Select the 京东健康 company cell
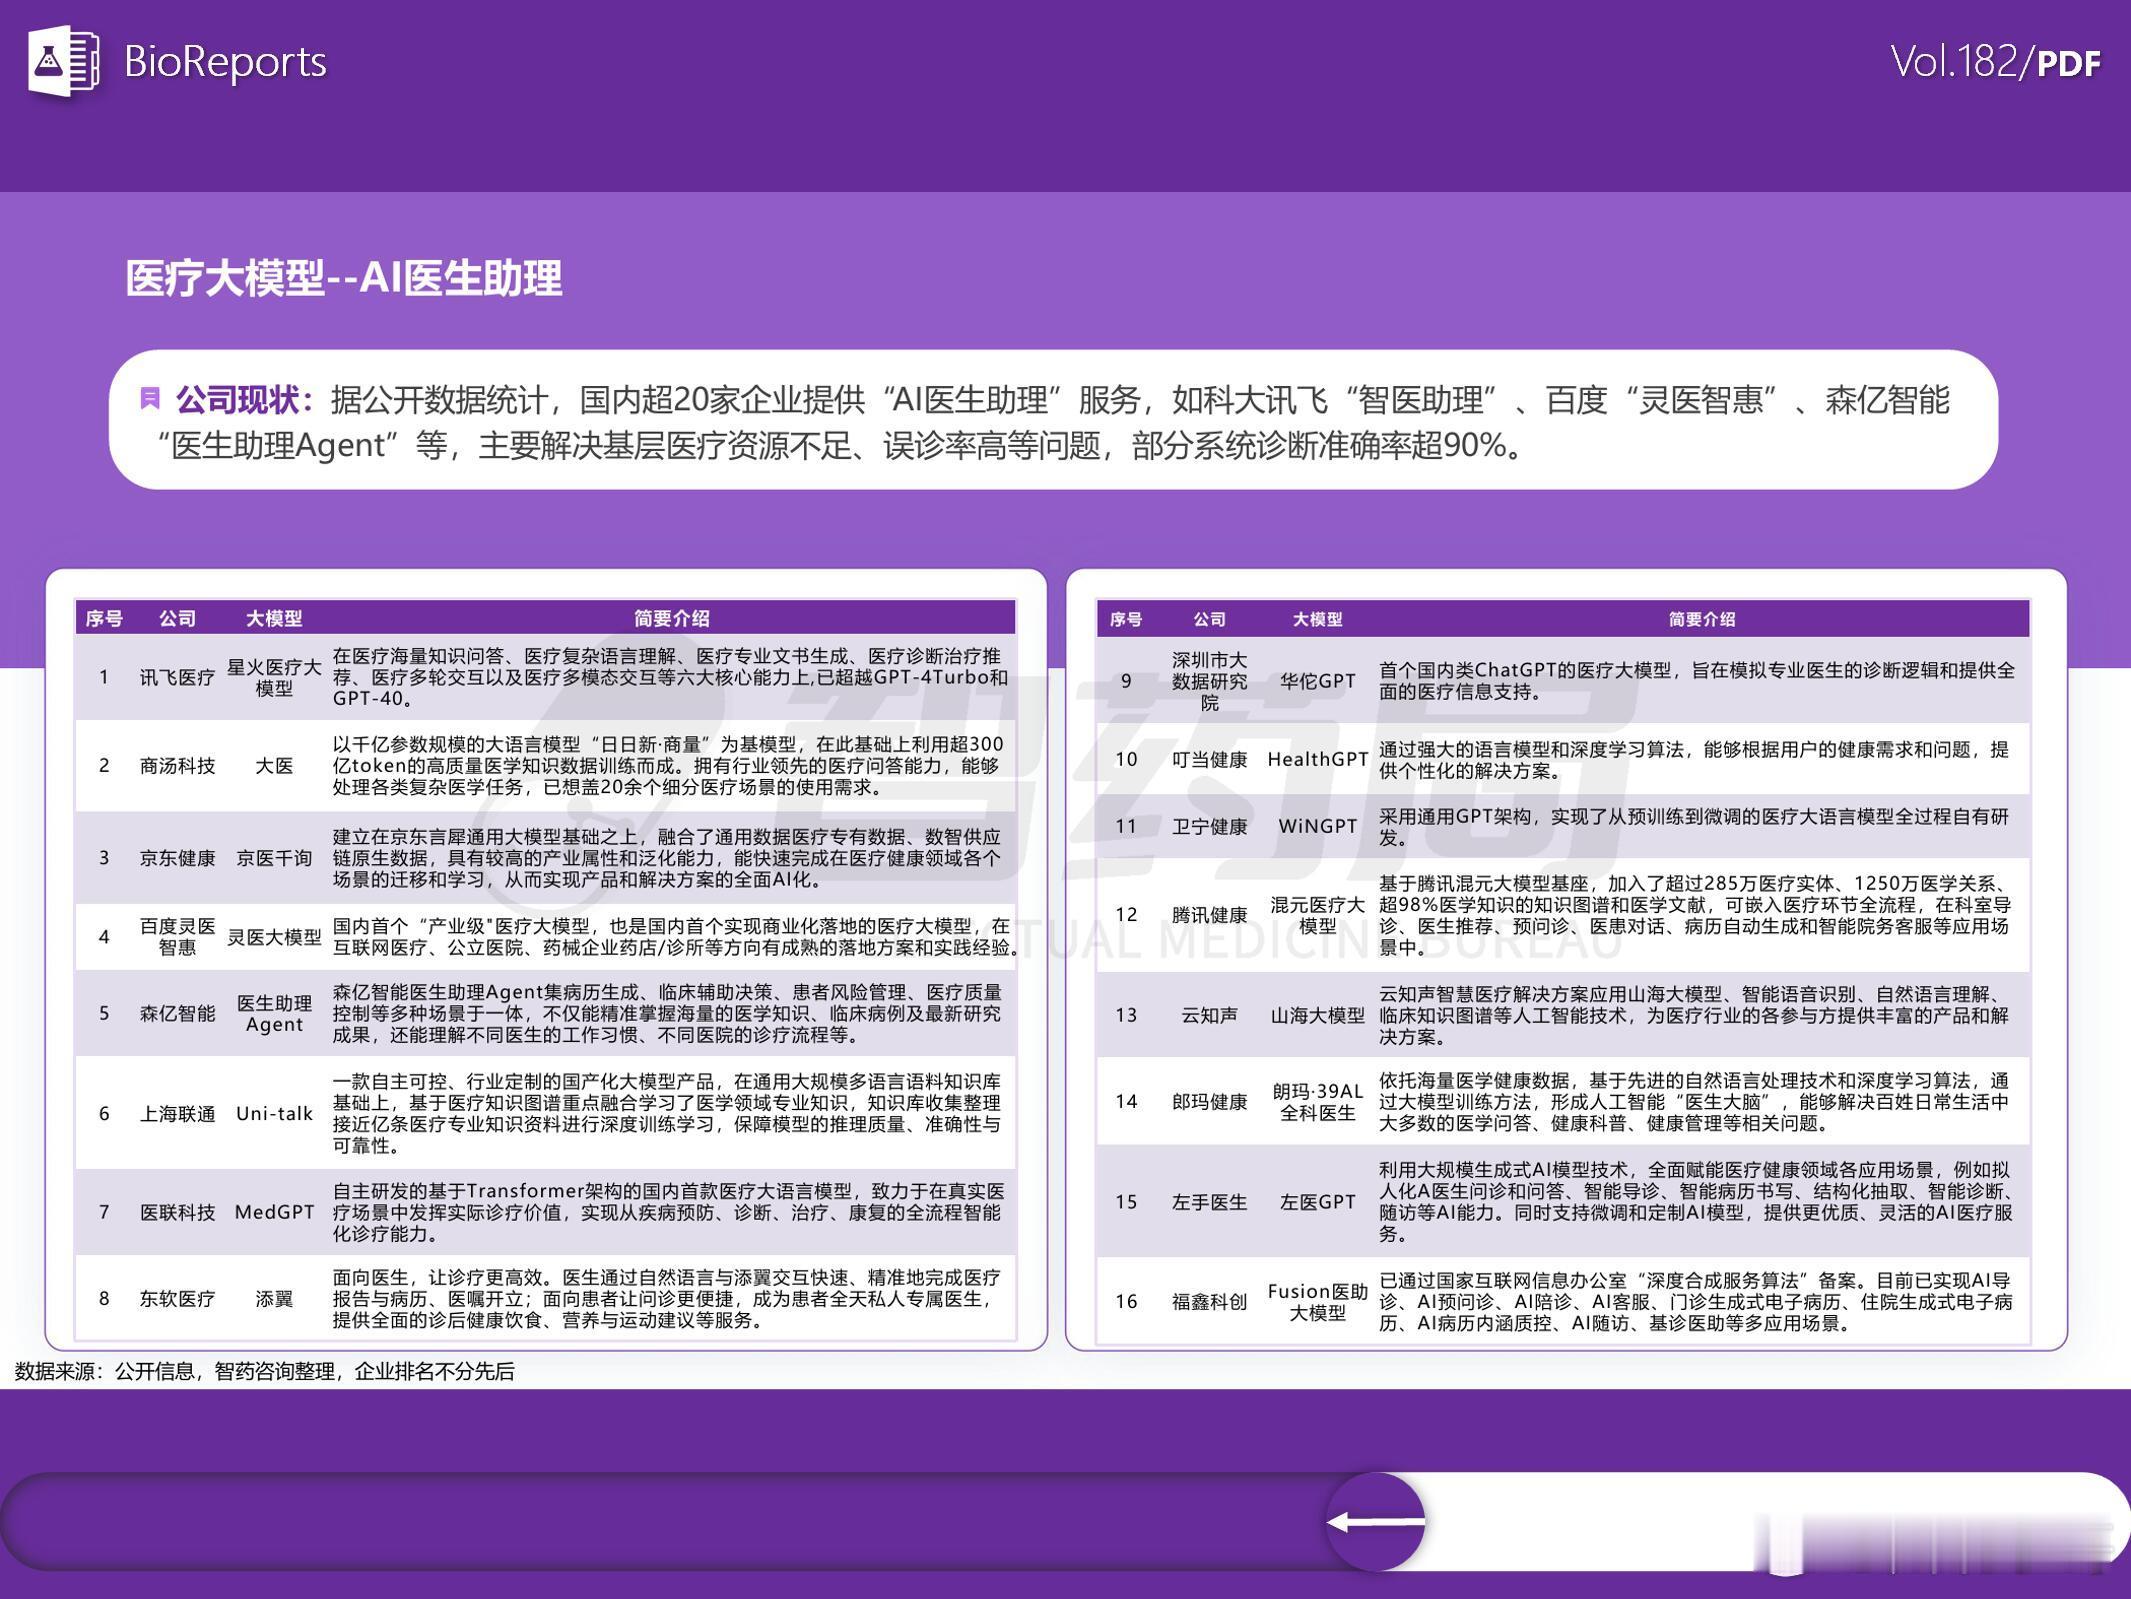The width and height of the screenshot is (2131, 1599). [x=177, y=858]
